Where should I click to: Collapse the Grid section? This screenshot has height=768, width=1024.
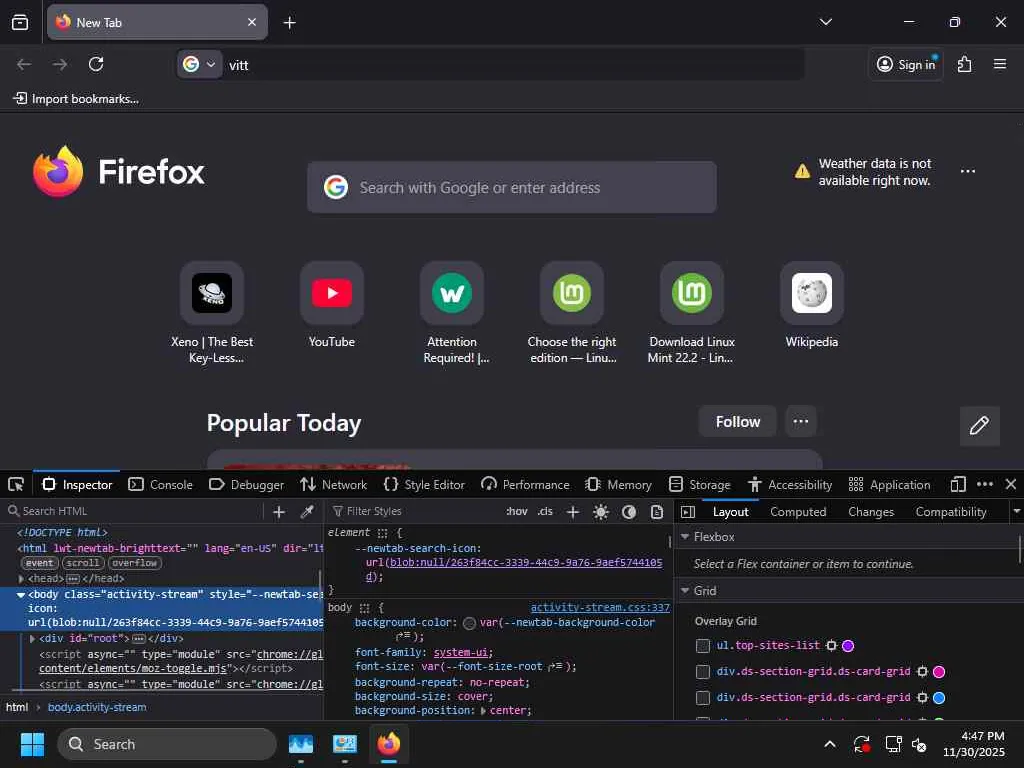tap(685, 591)
